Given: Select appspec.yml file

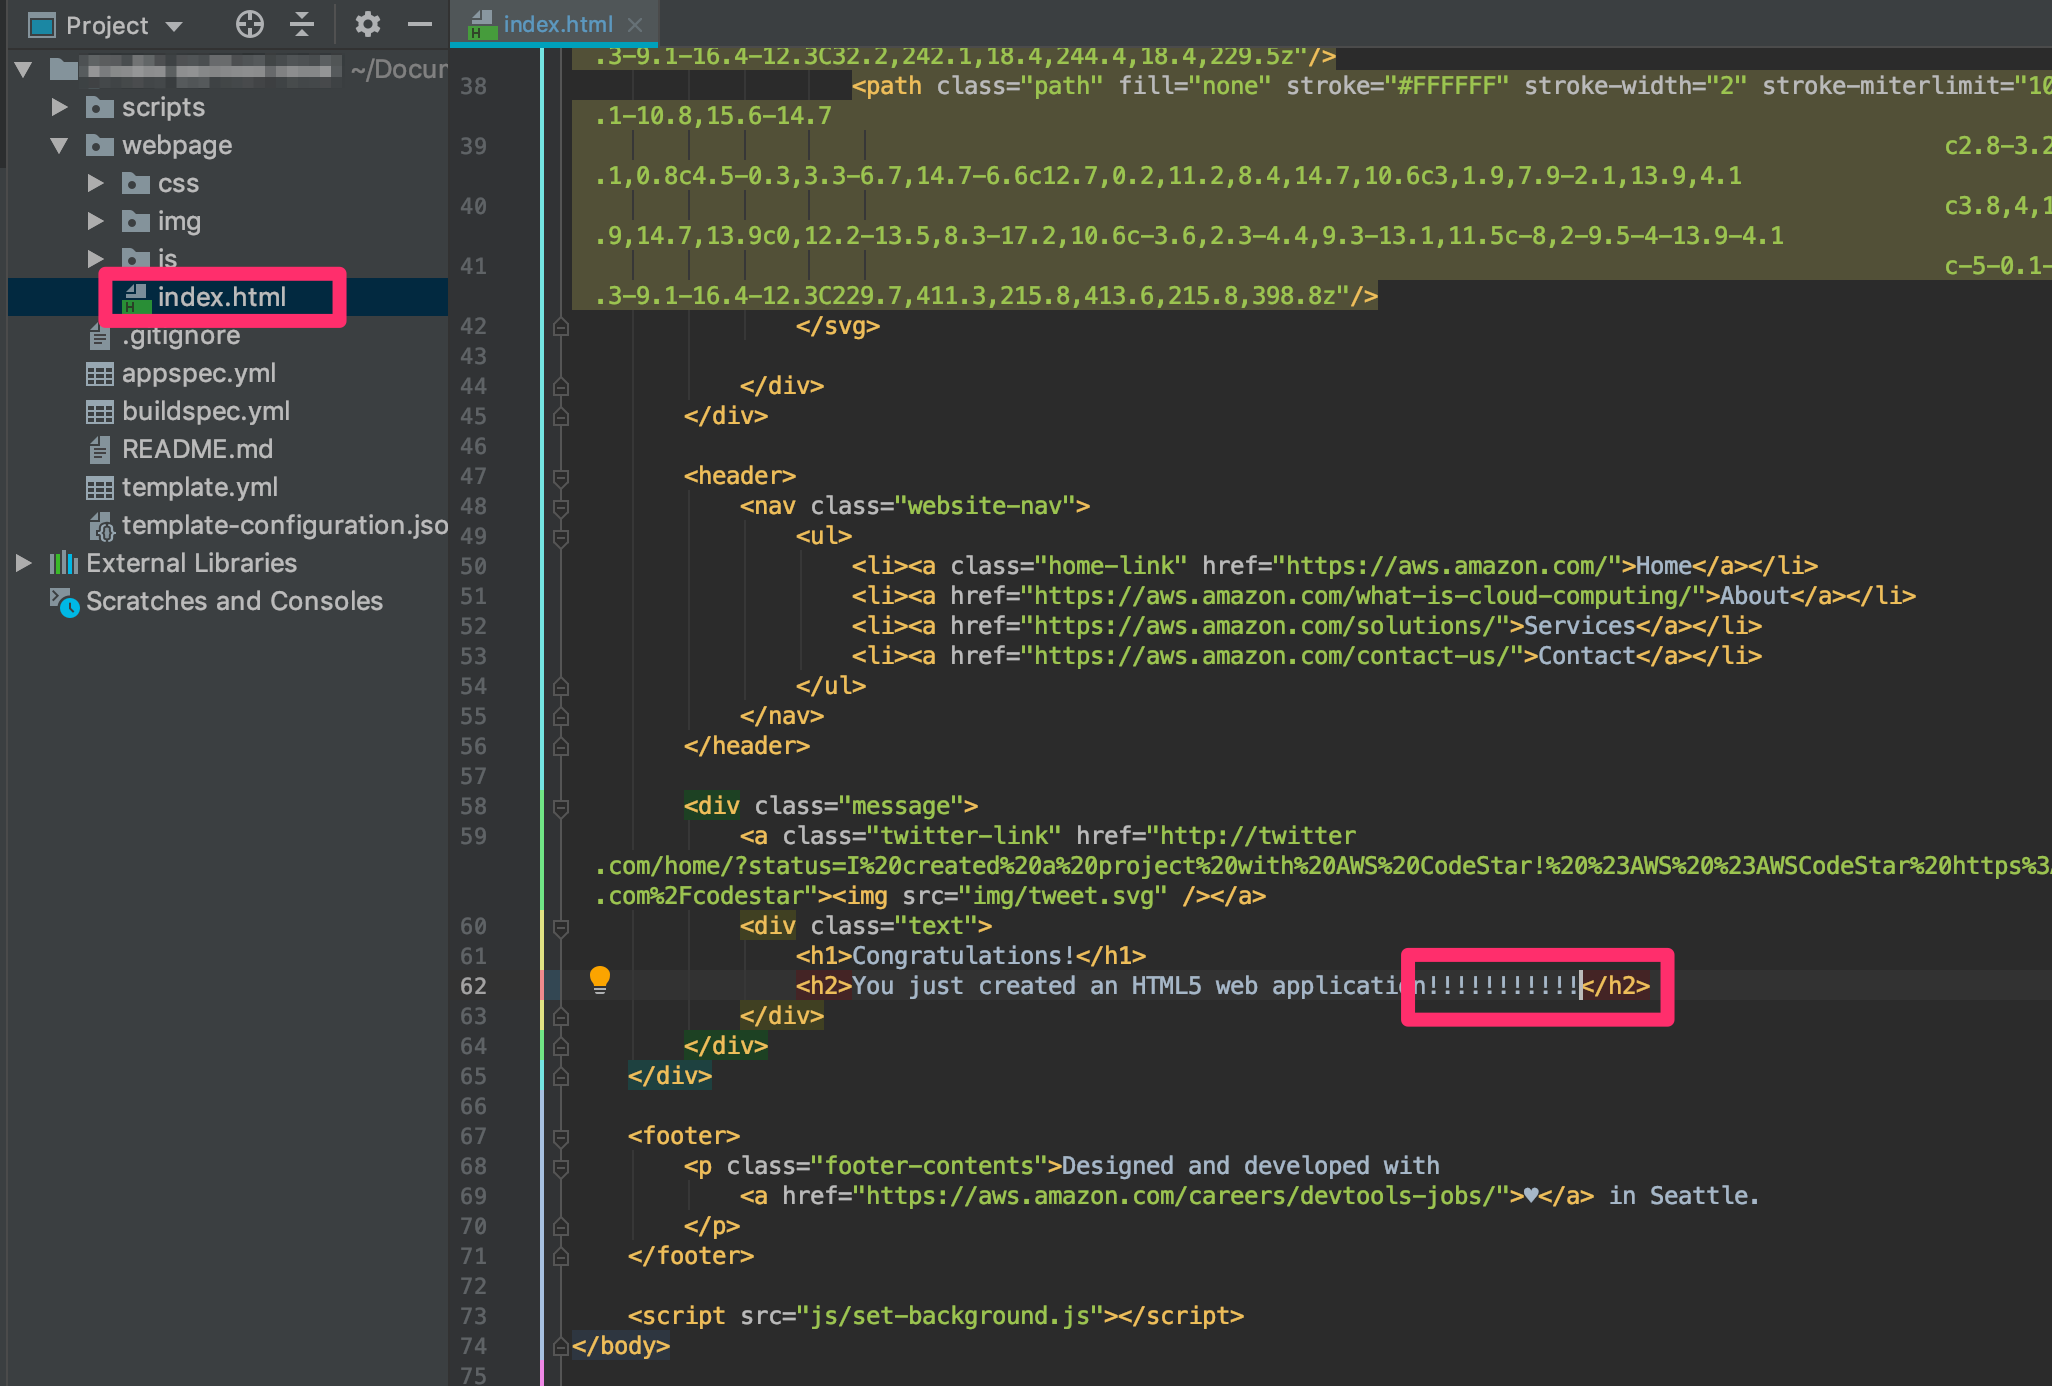Looking at the screenshot, I should click(x=199, y=373).
